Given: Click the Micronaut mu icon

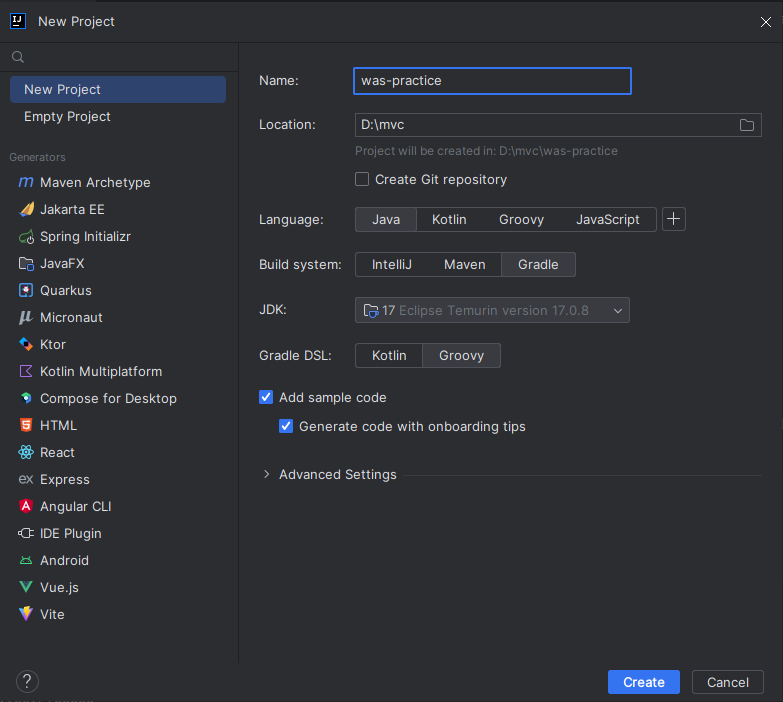Looking at the screenshot, I should point(26,318).
